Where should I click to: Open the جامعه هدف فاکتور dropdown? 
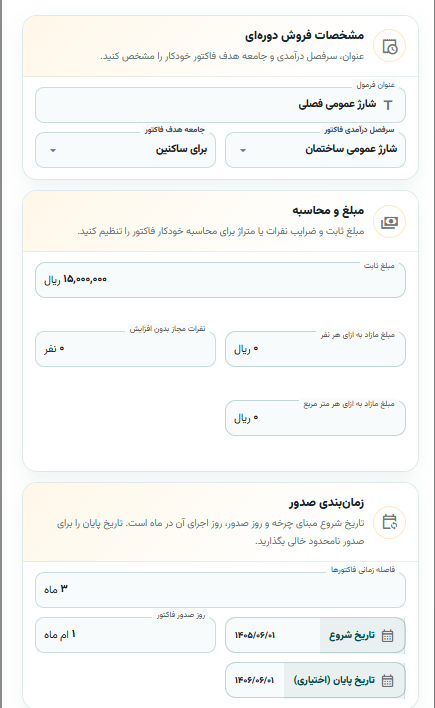coord(126,150)
